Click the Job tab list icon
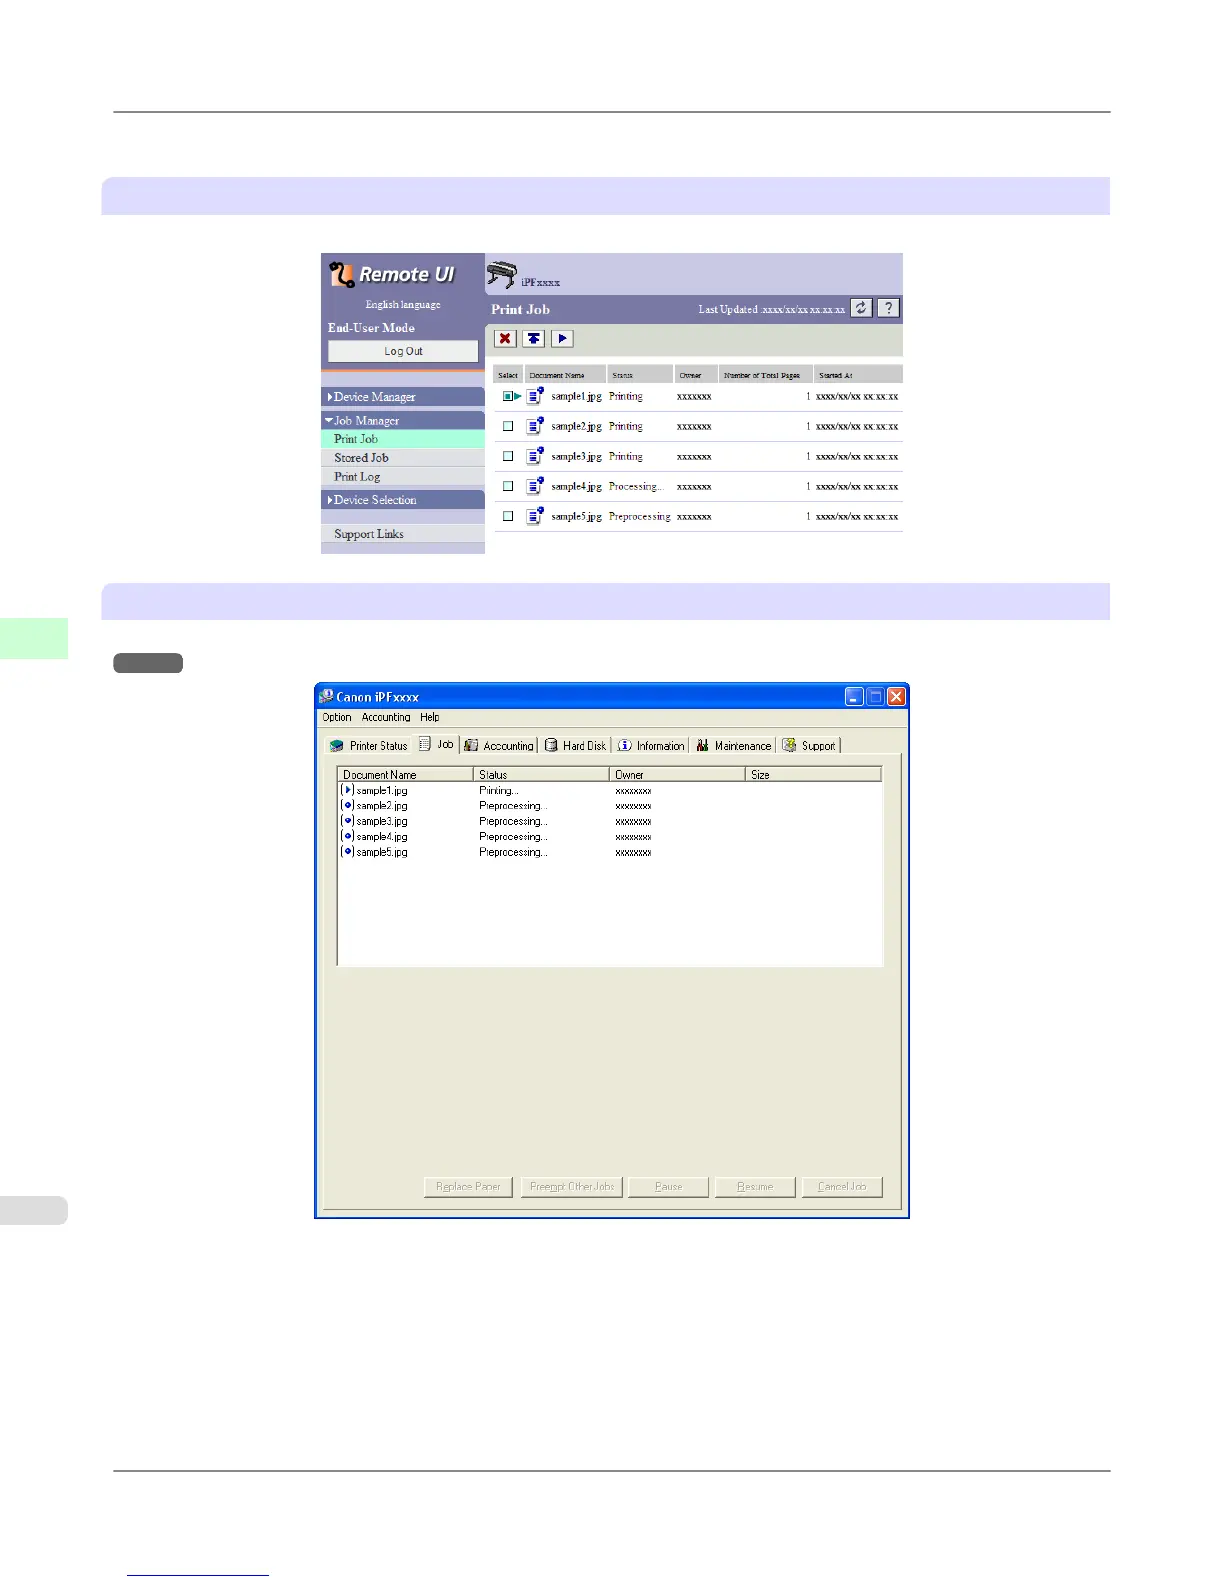1224x1584 pixels. click(x=425, y=744)
